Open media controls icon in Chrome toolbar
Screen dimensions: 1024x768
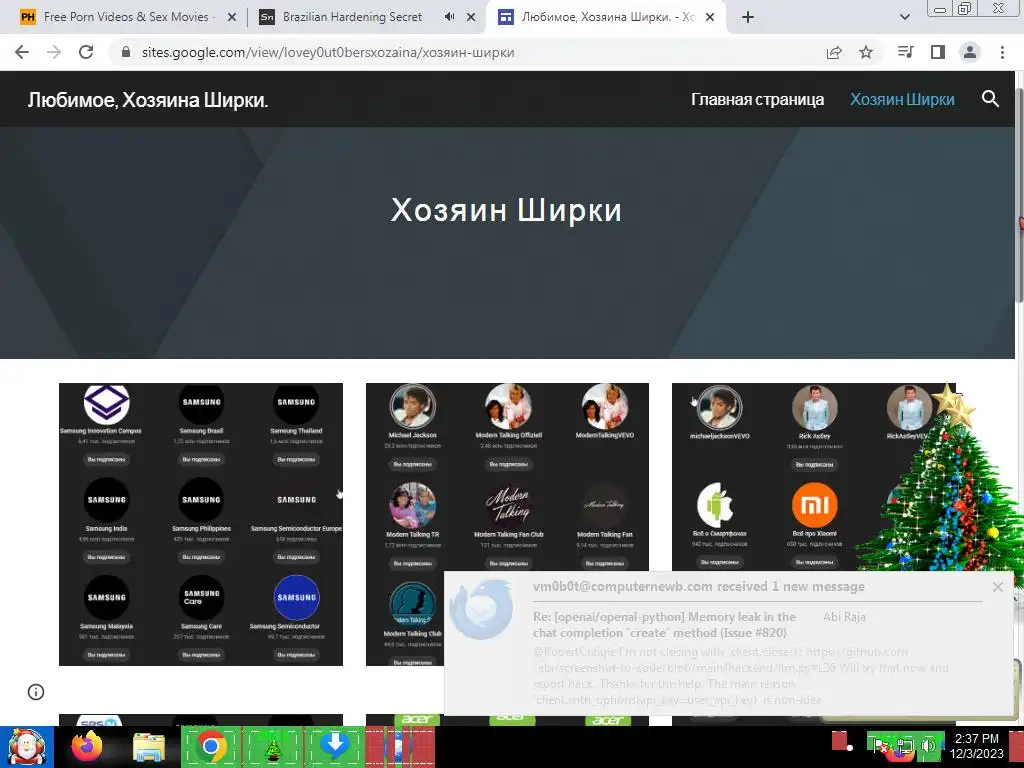pos(905,52)
